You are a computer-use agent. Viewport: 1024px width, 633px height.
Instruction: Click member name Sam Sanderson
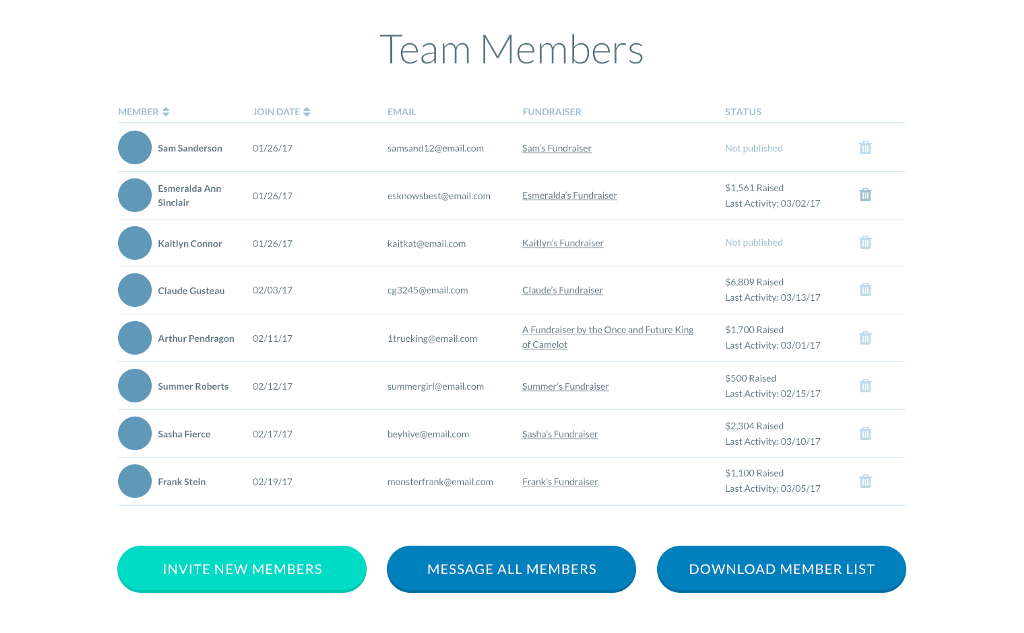pyautogui.click(x=190, y=148)
